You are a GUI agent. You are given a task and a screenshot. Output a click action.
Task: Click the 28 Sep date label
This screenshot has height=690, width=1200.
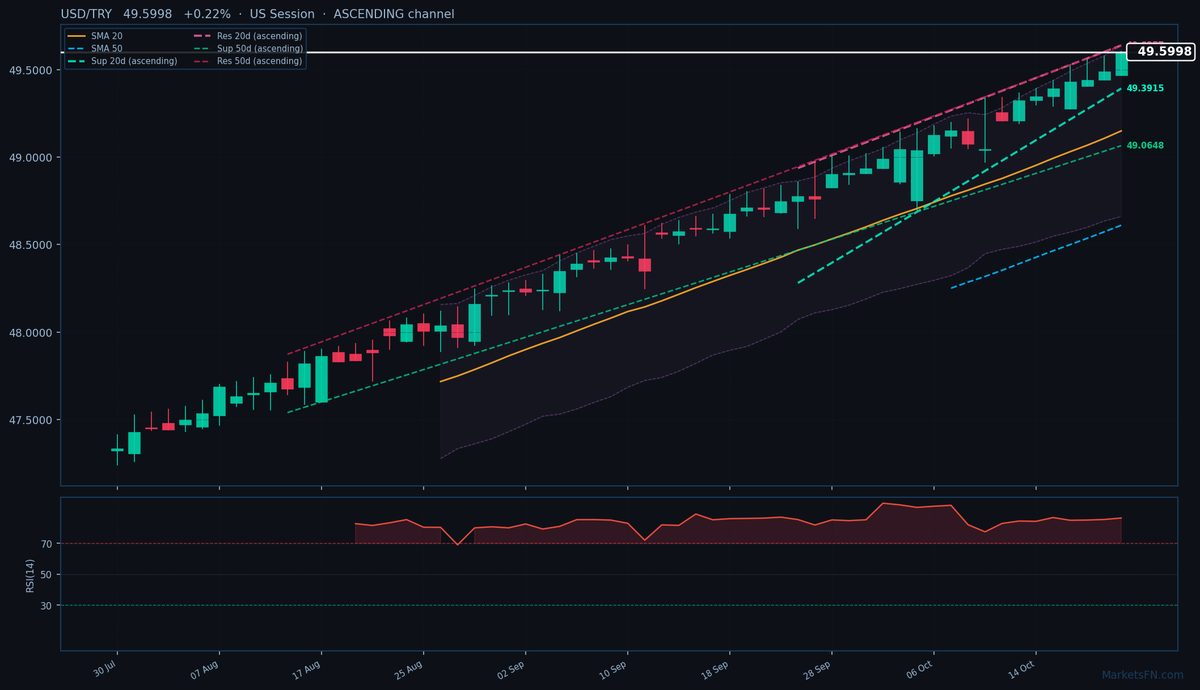[x=818, y=668]
